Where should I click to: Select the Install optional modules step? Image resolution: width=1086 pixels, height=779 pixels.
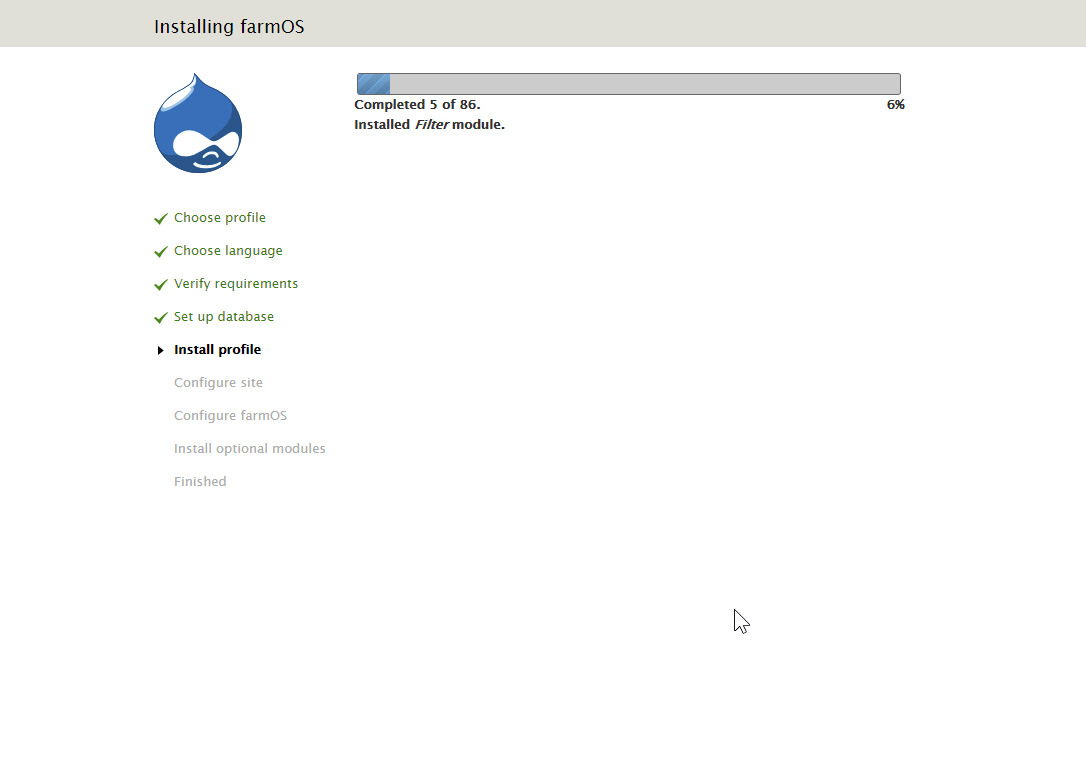pos(249,449)
